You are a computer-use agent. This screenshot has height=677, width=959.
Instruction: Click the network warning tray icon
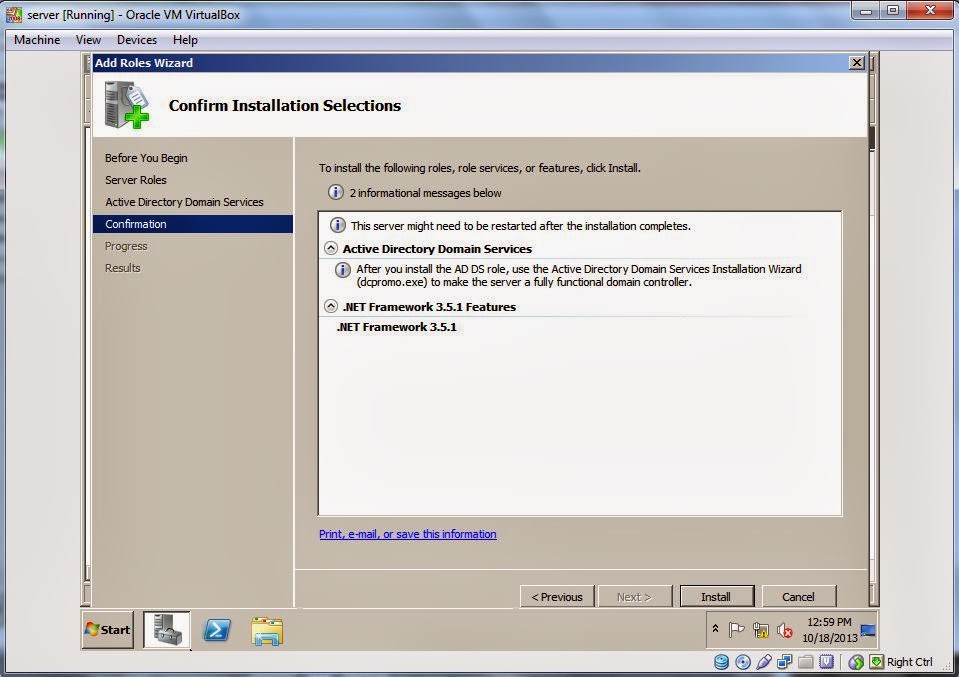click(x=760, y=630)
